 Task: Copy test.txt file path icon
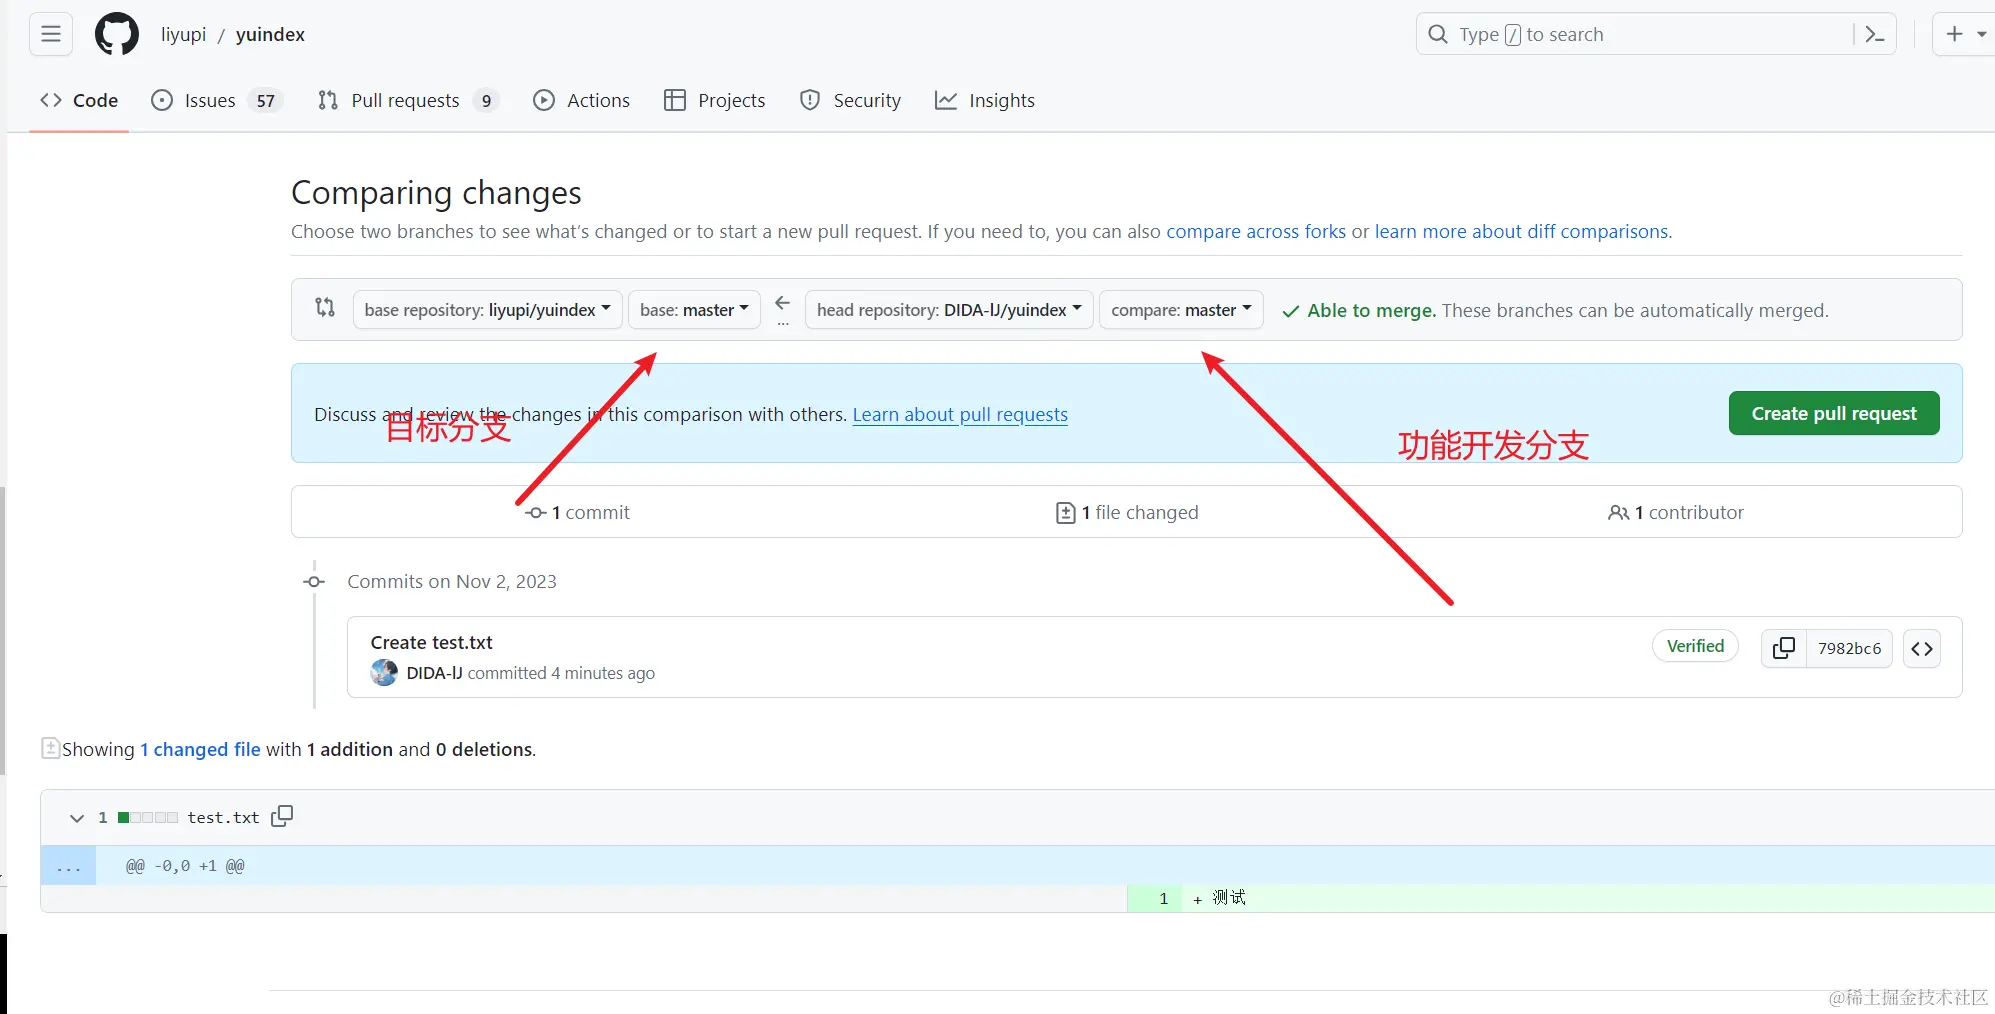coord(282,816)
